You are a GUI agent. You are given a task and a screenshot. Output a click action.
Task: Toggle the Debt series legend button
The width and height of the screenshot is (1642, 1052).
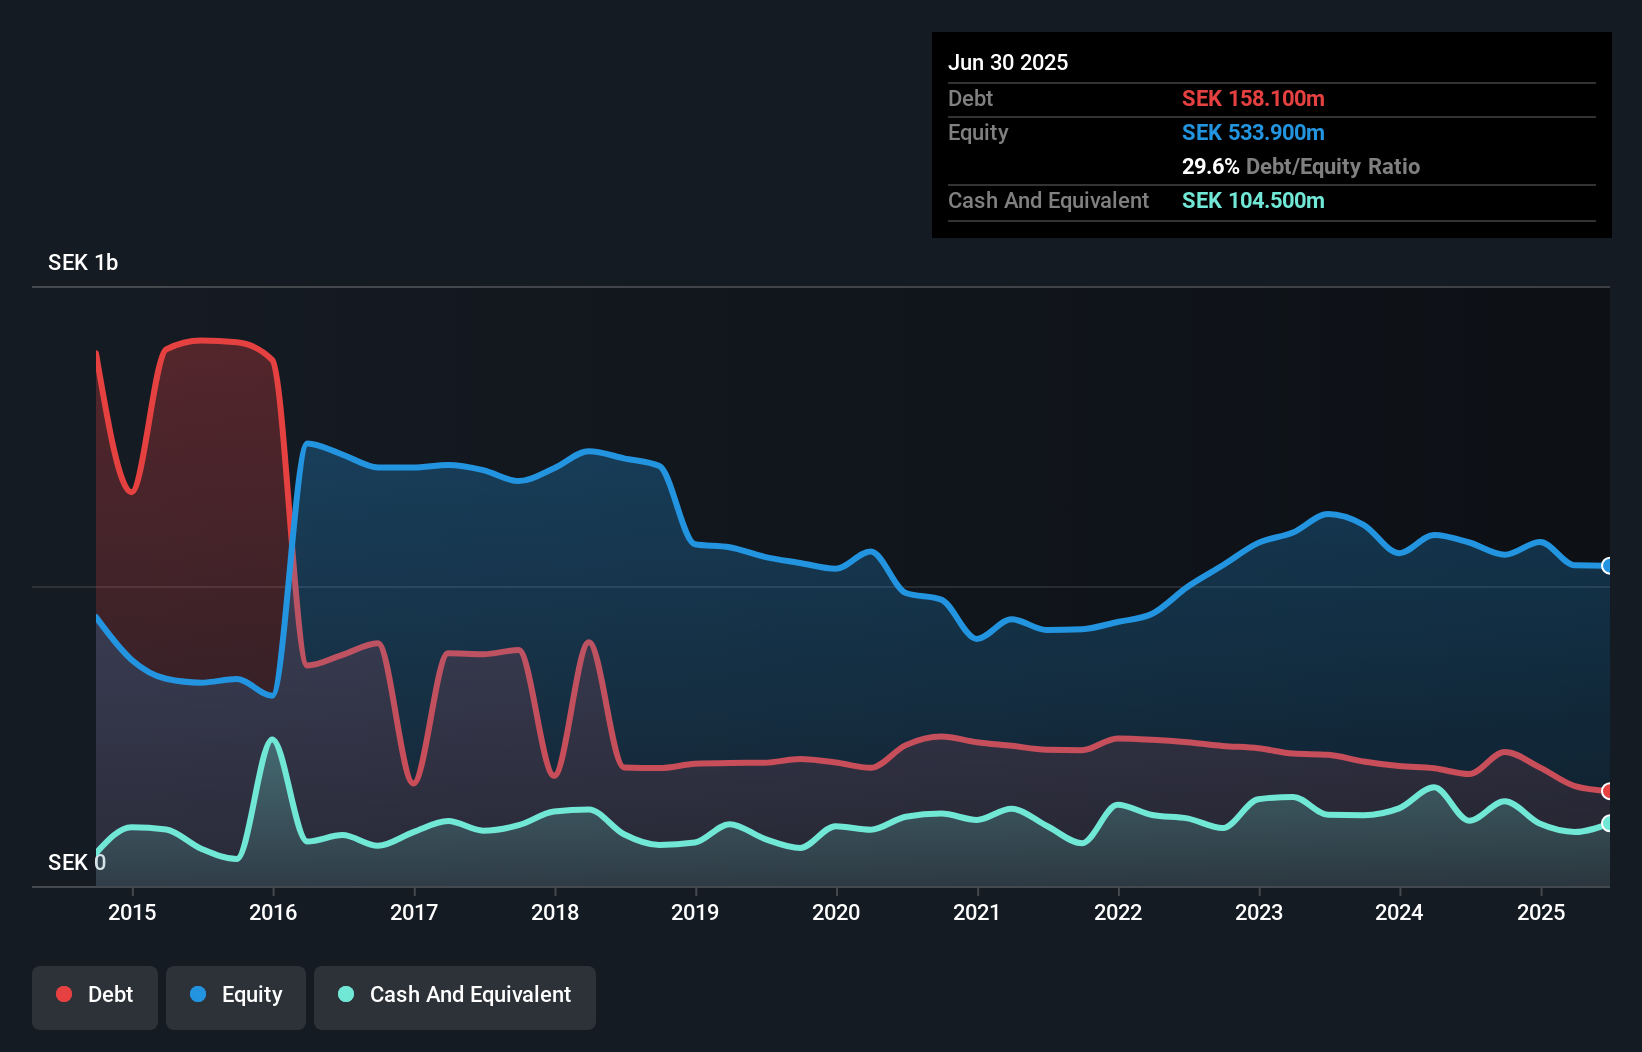point(95,997)
